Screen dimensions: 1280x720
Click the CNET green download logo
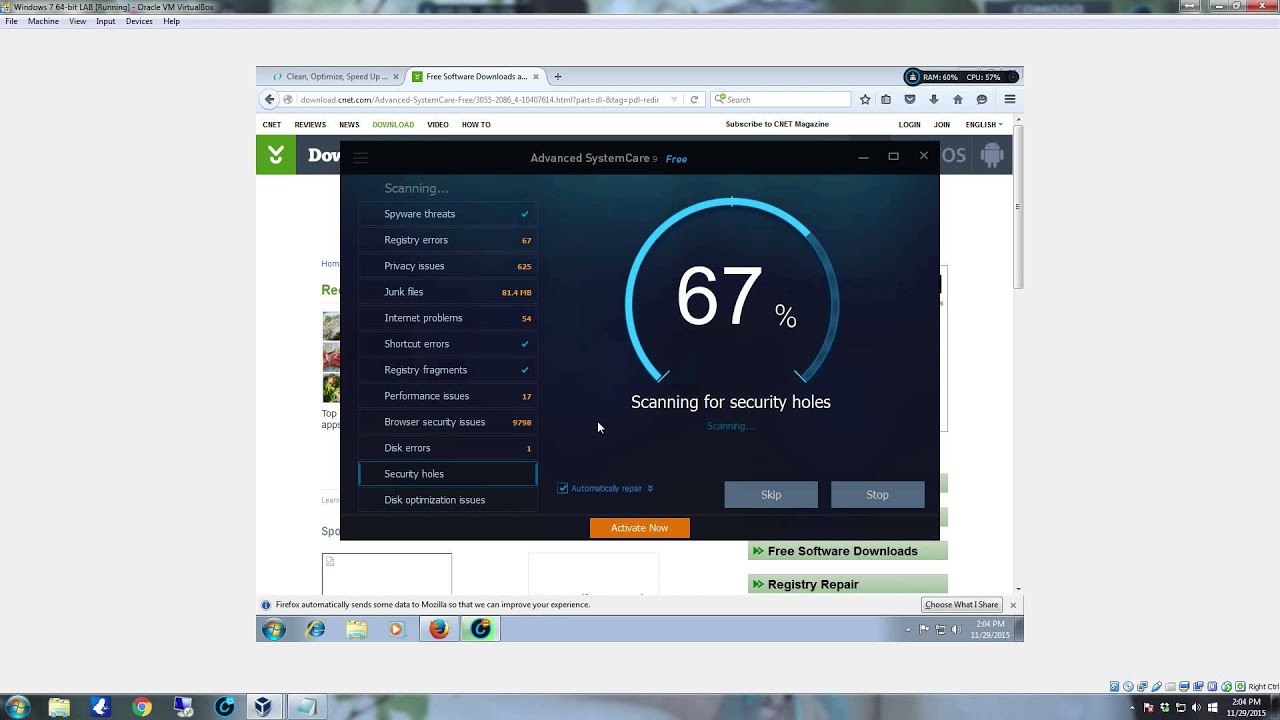[276, 155]
